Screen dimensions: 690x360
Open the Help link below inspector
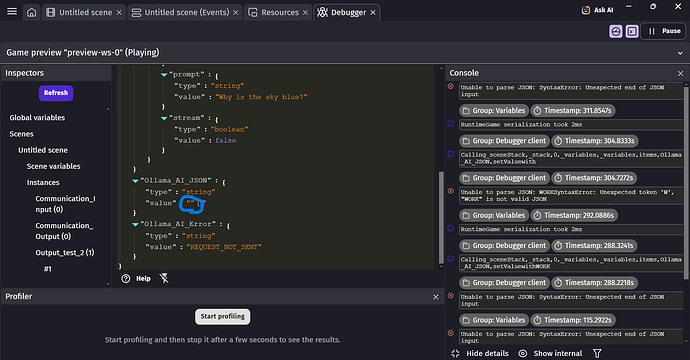(143, 279)
